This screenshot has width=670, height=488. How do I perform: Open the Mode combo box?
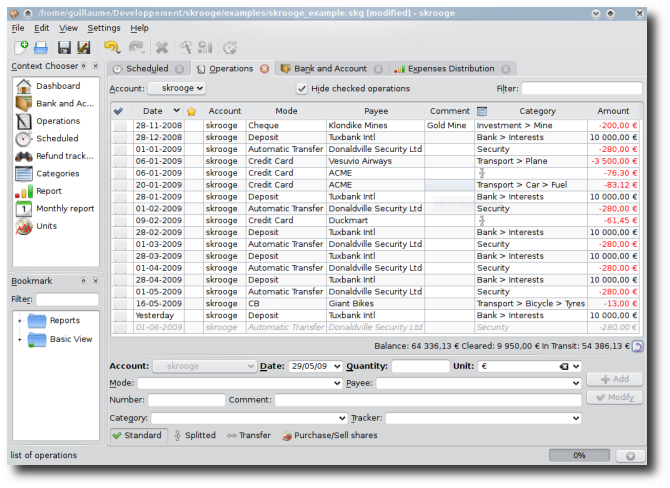coord(240,383)
